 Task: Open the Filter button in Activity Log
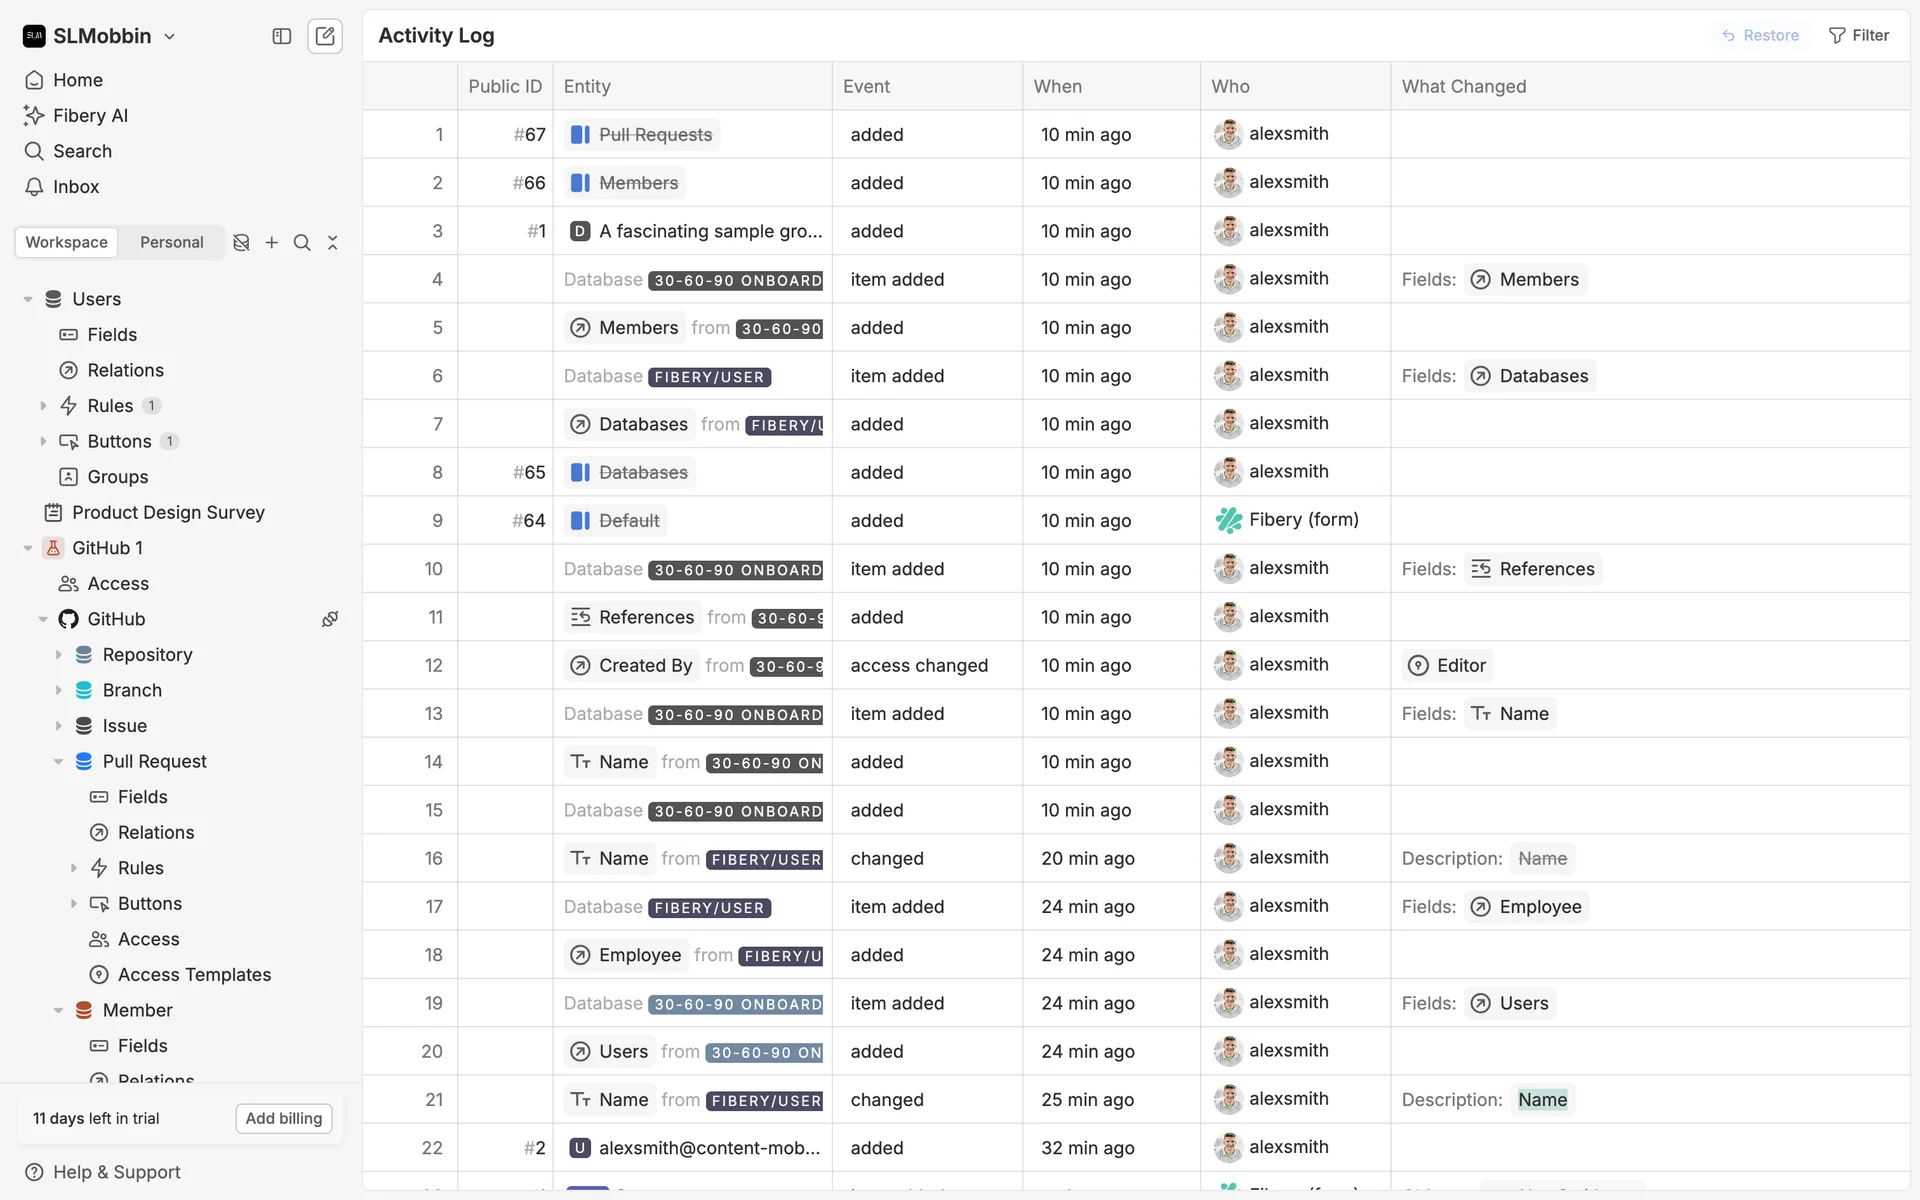[x=1859, y=35]
